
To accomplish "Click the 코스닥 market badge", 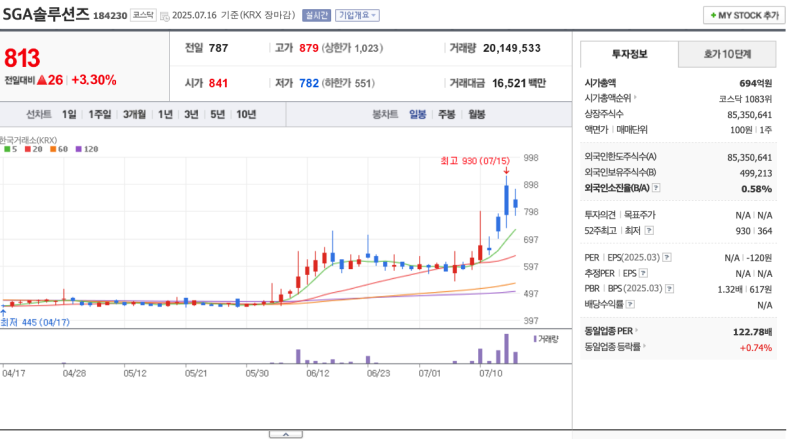I will click(x=143, y=15).
